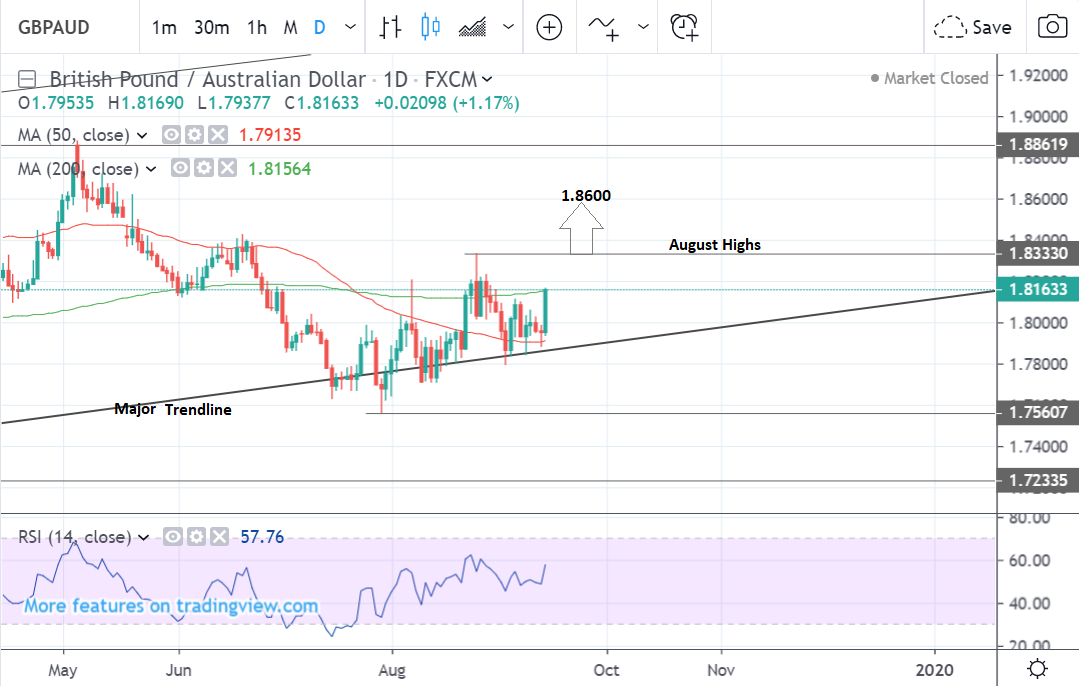Remove the MA 50 indicator
This screenshot has width=1081, height=690.
click(218, 134)
